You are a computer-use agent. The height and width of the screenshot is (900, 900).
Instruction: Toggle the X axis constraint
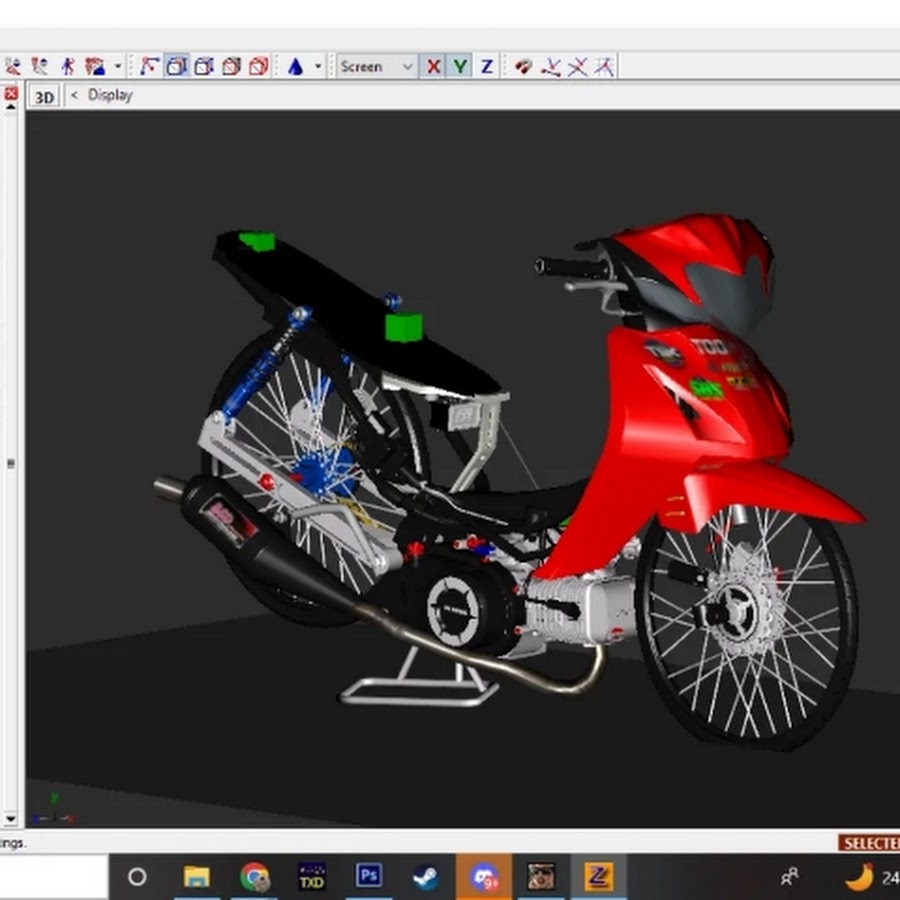433,67
